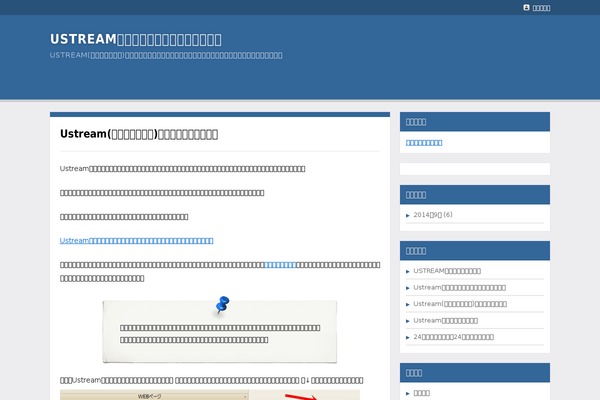Open the article heading starting with Ustream(
Screen dimensions: 600x400
pos(139,134)
